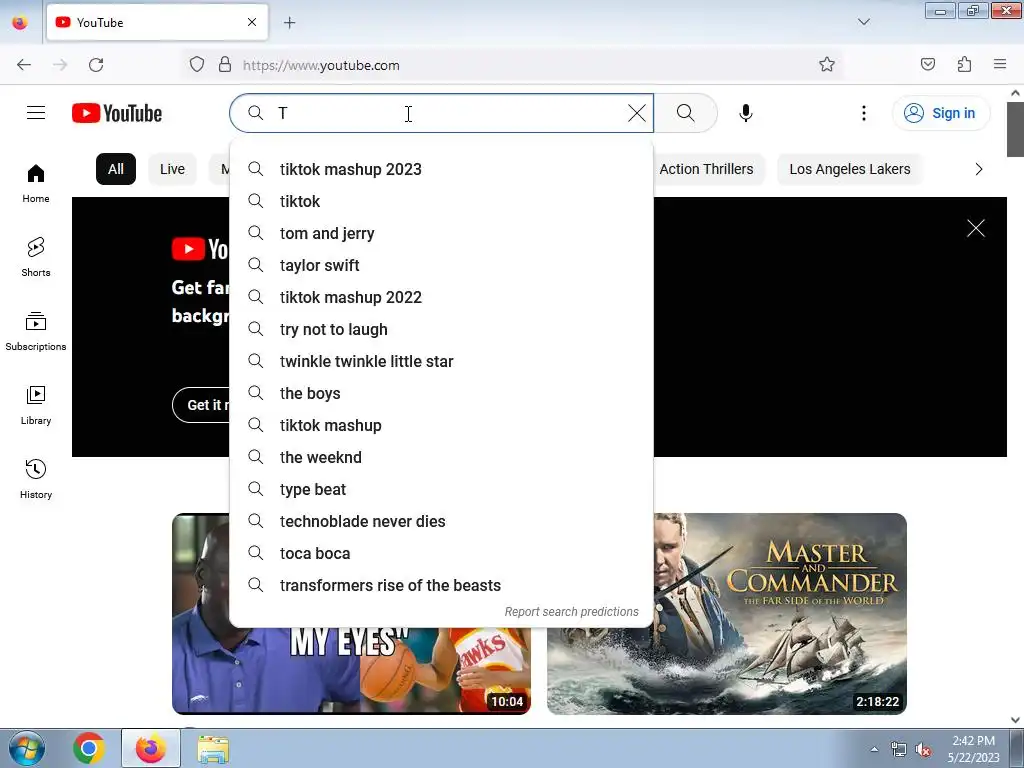
Task: Click the YouTube logo
Action: tap(117, 113)
